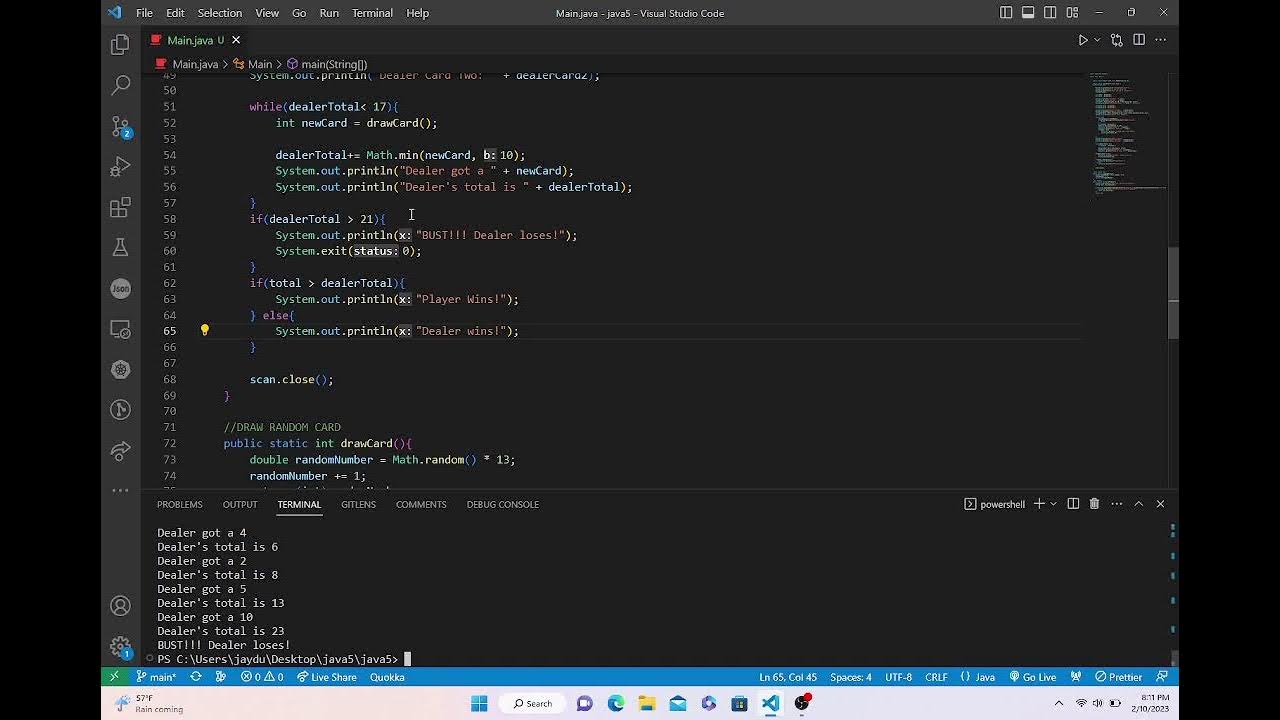Close the terminal panel
This screenshot has height=720, width=1280.
click(1160, 504)
